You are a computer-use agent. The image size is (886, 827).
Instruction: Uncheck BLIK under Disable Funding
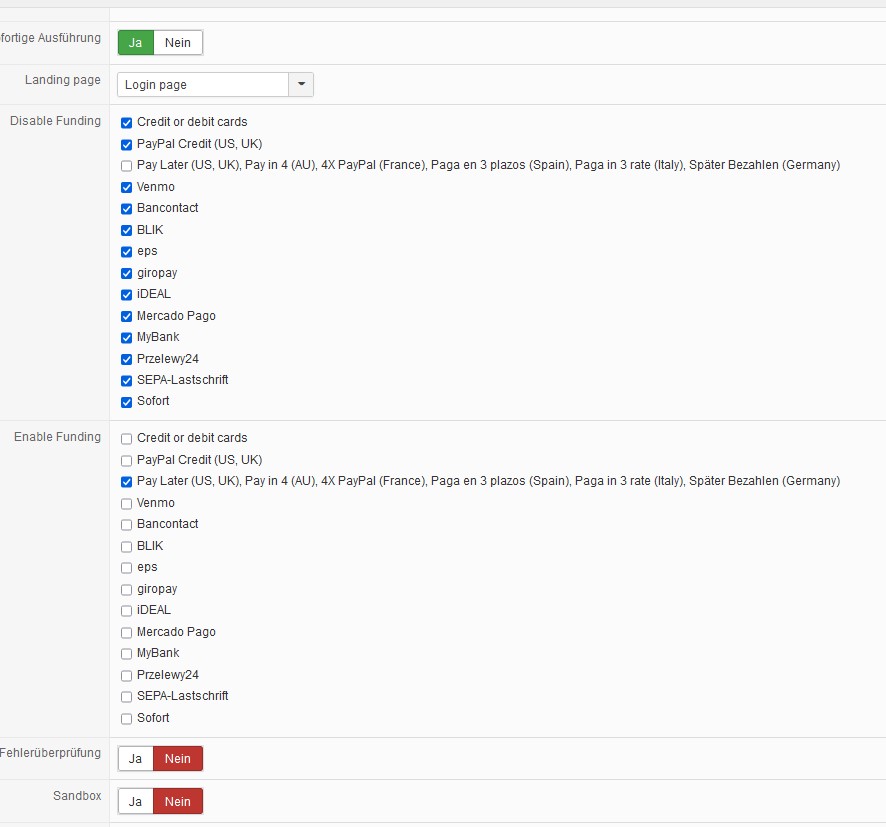127,230
